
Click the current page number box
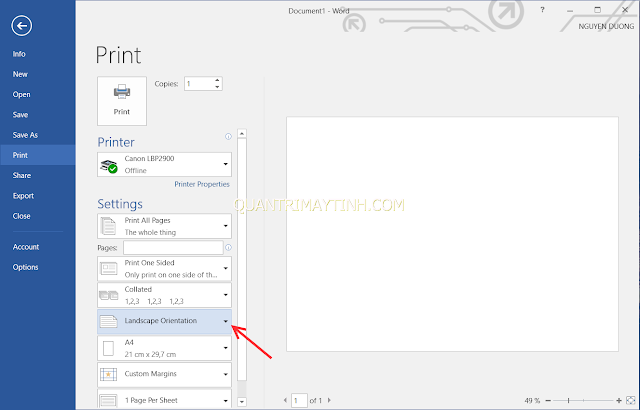pyautogui.click(x=299, y=400)
